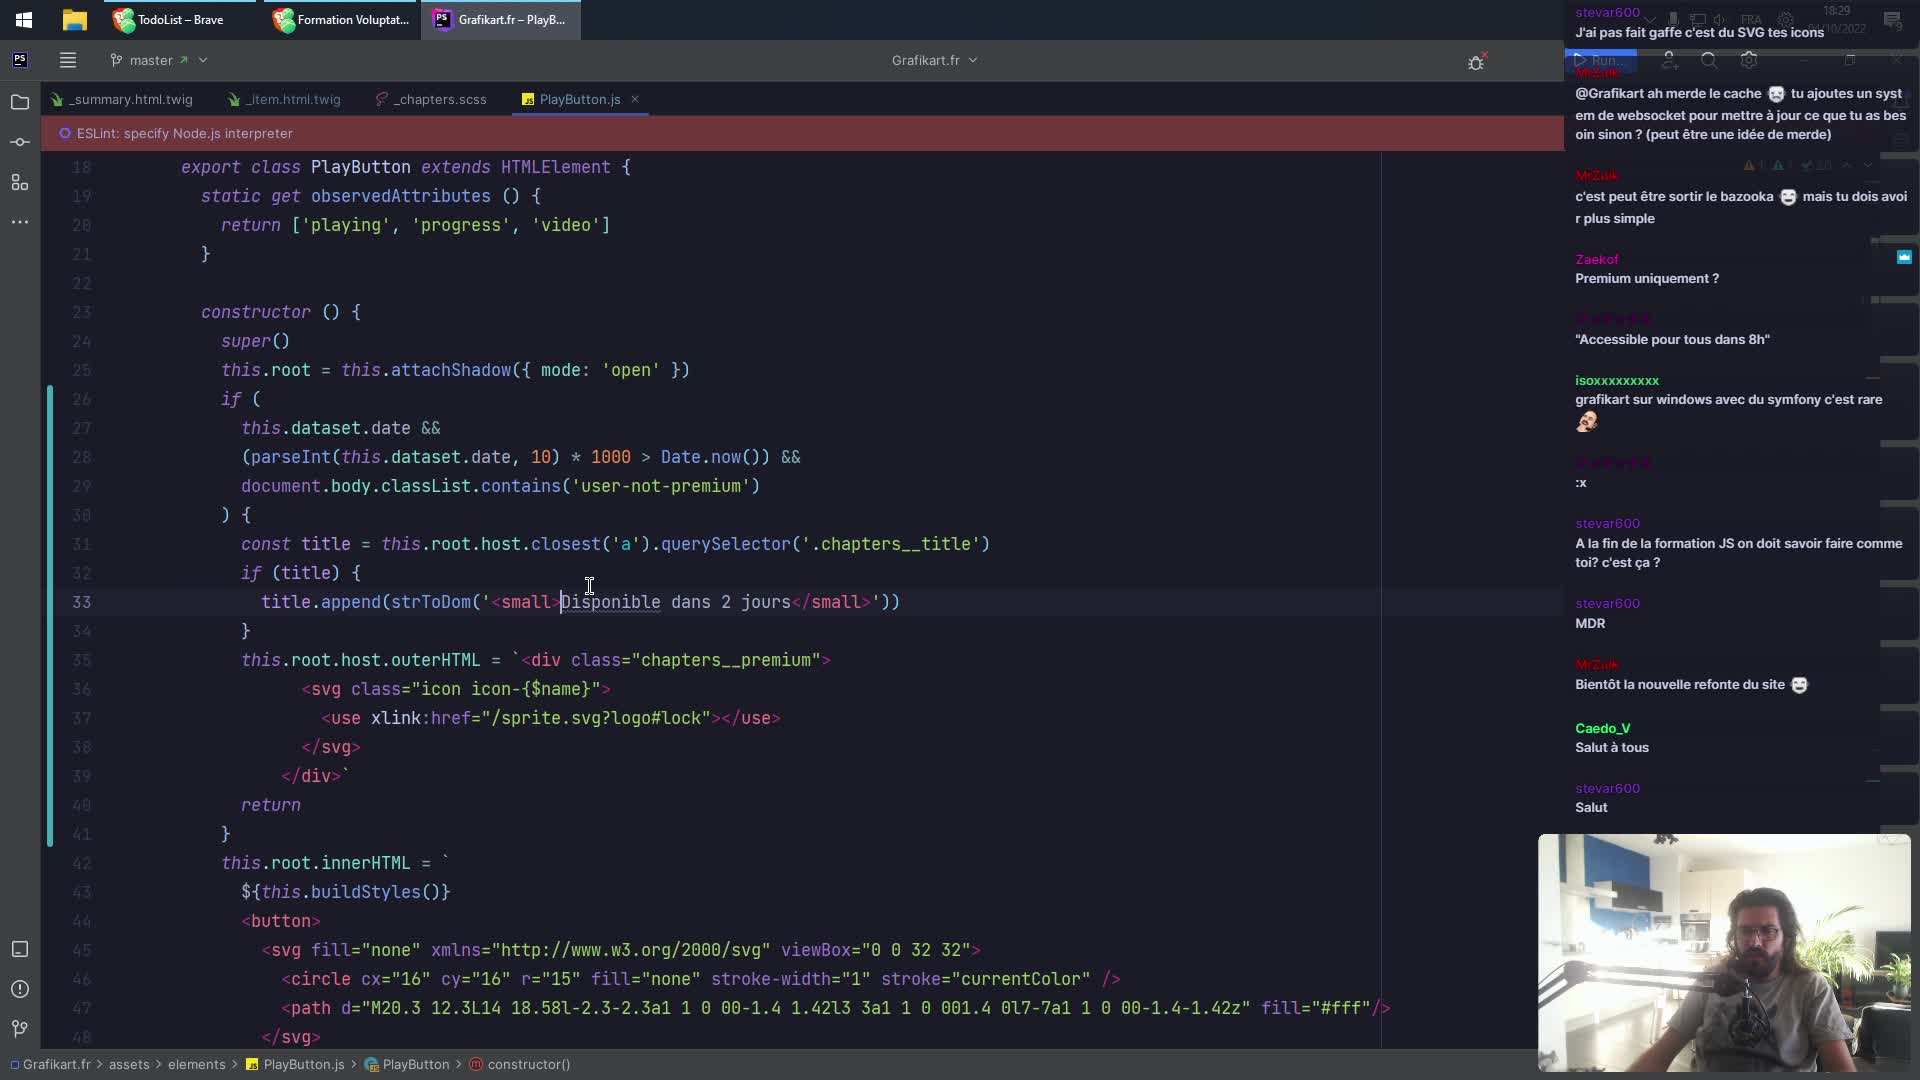
Task: Click 'super()' call on line 24
Action: click(256, 341)
